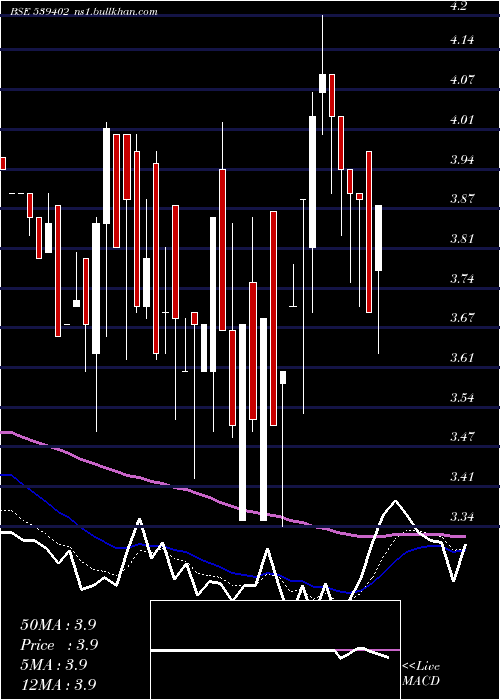The width and height of the screenshot is (500, 700).
Task: Click the ns1.bullkhan.com watermark link text
Action: 115,12
